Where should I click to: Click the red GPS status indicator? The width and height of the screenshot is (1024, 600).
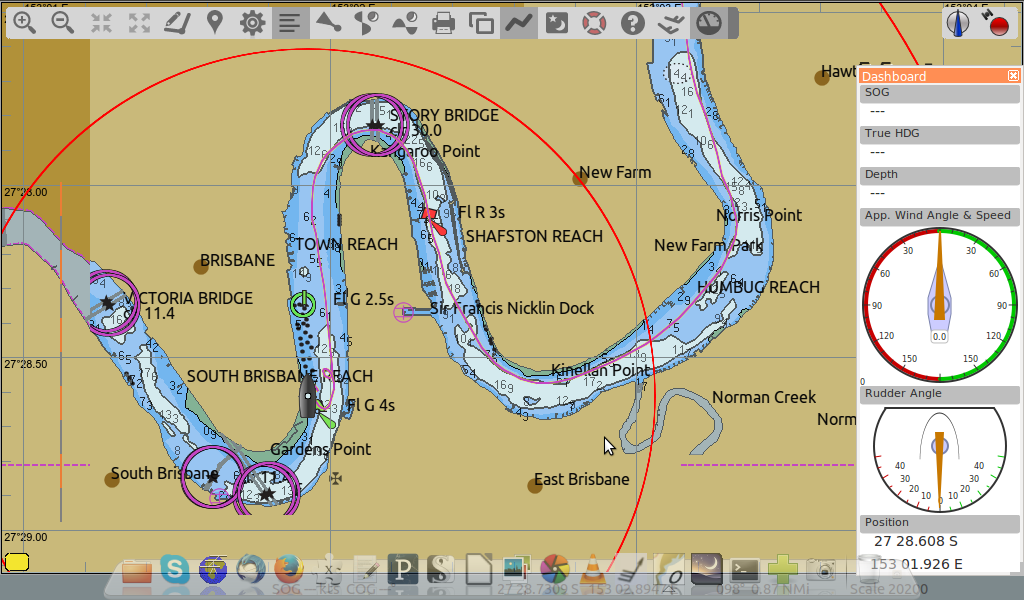click(x=998, y=24)
